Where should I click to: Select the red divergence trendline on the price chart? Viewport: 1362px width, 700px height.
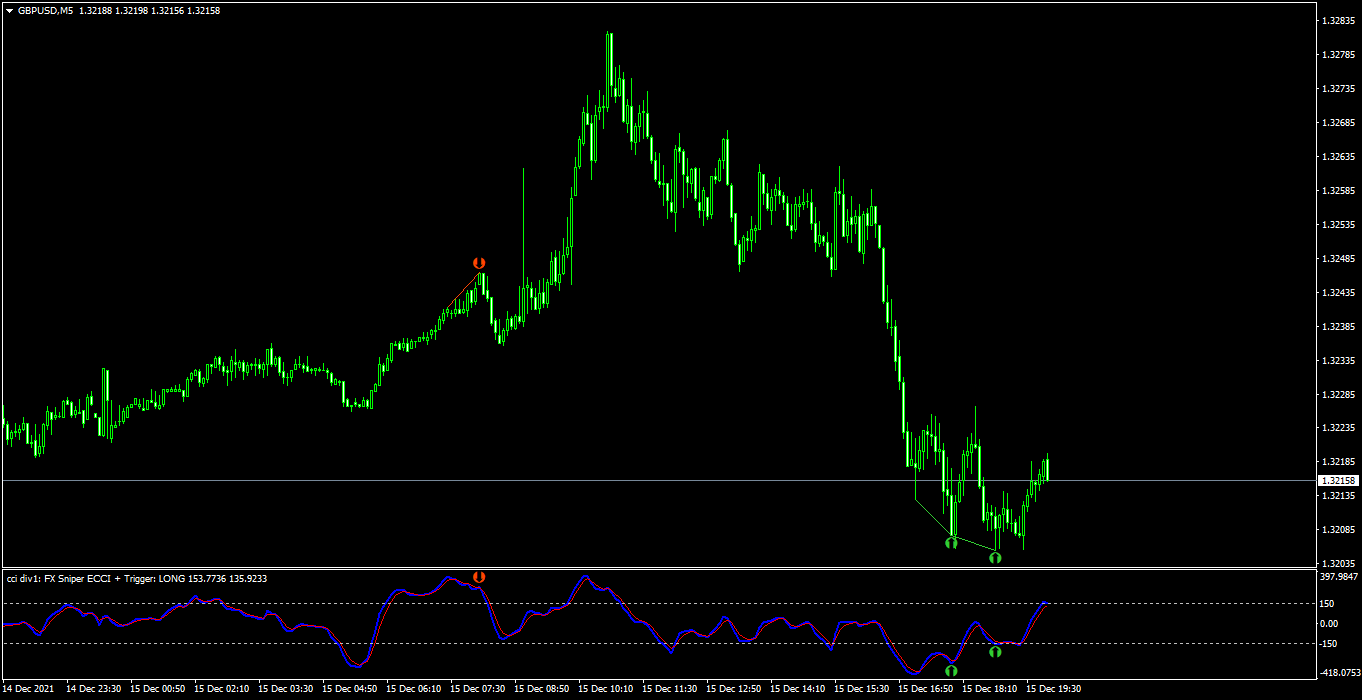coord(461,292)
